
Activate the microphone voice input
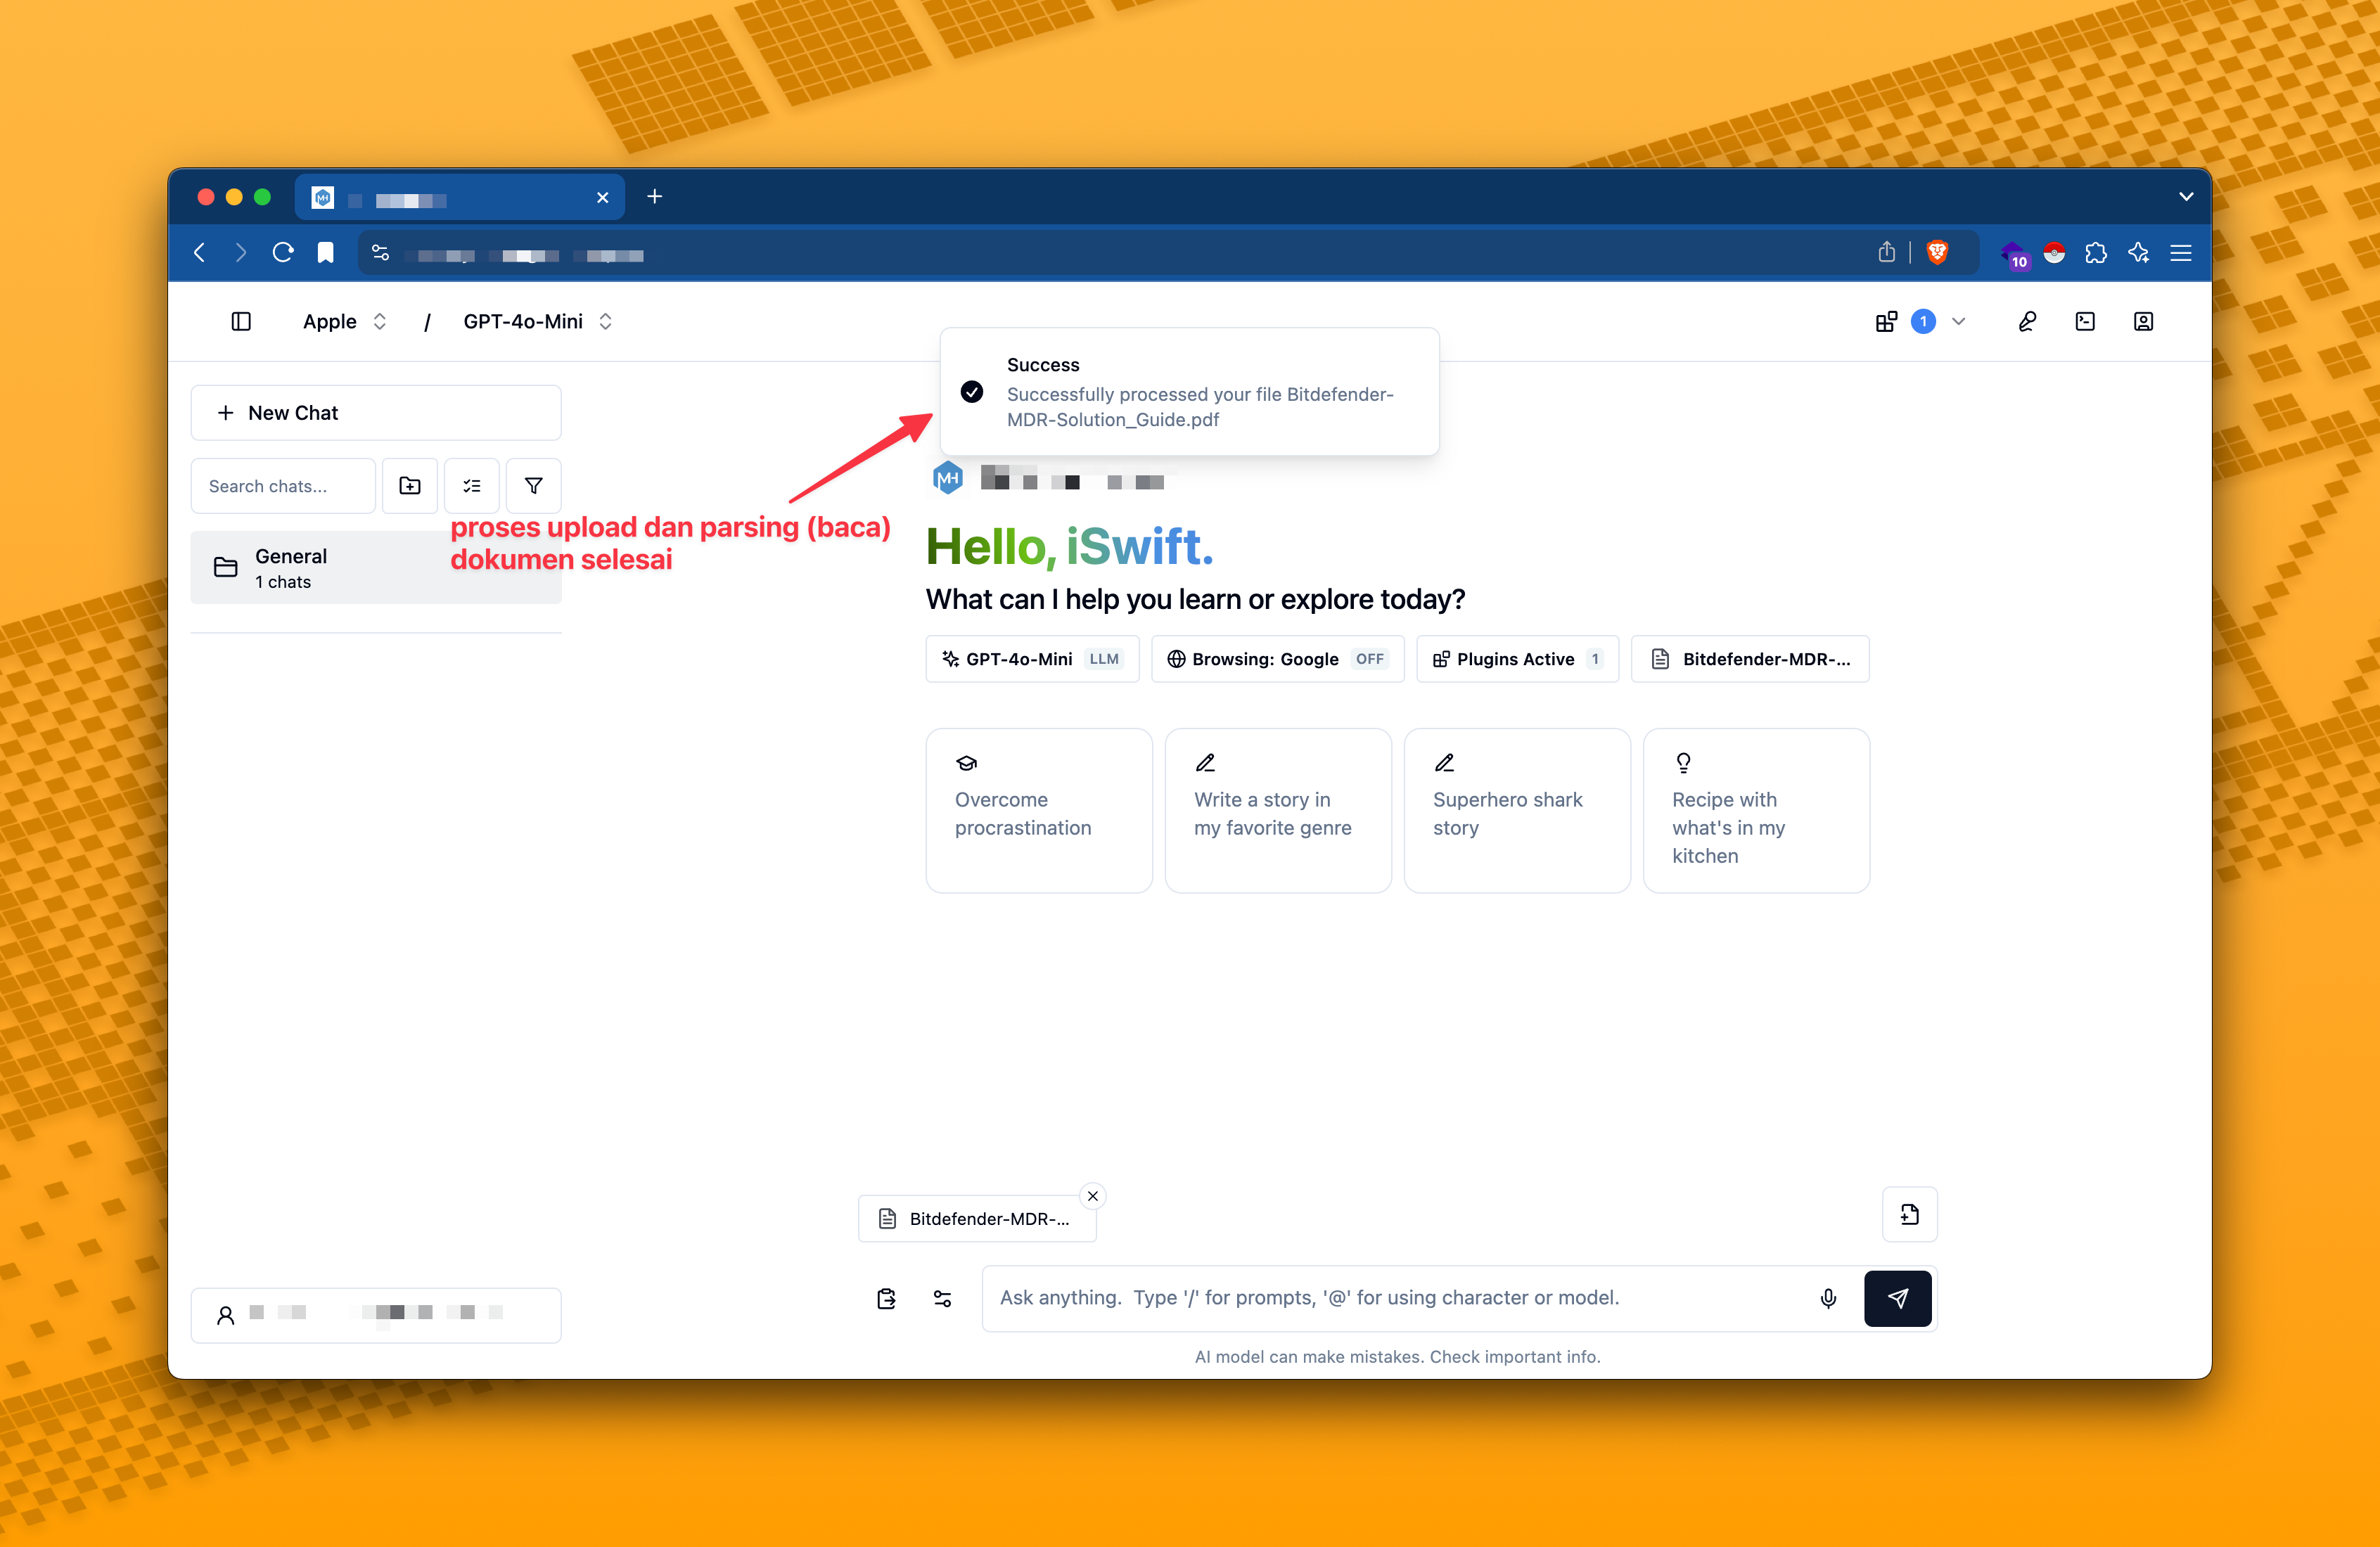[x=1828, y=1298]
